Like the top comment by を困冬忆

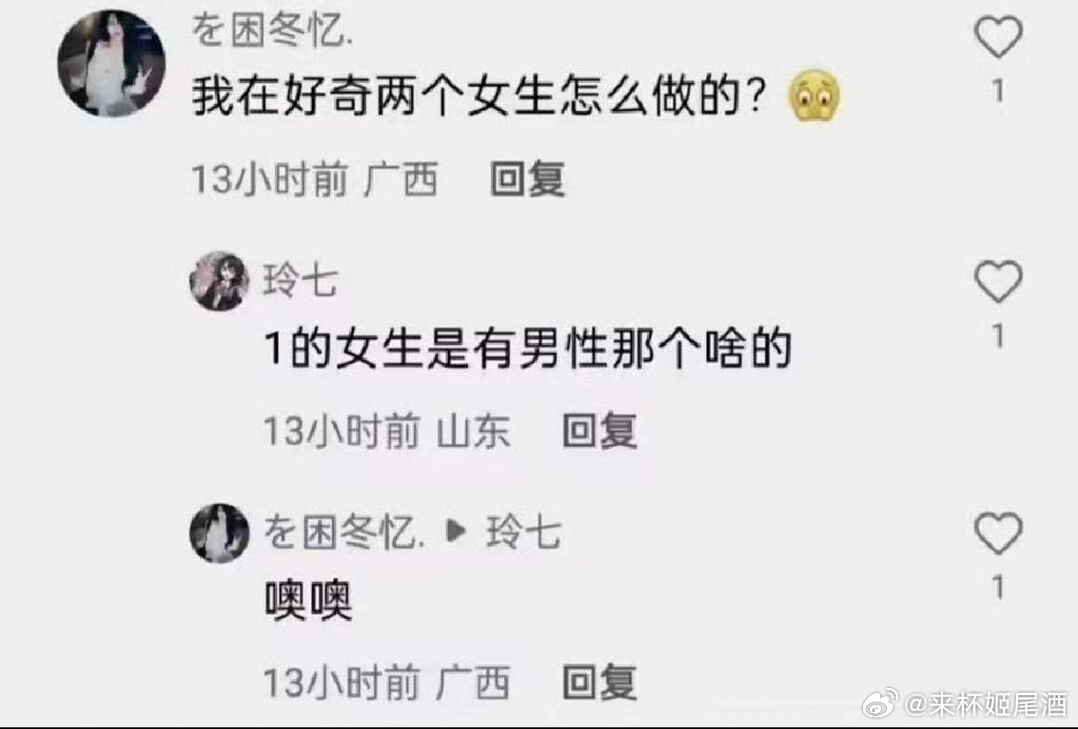(999, 38)
